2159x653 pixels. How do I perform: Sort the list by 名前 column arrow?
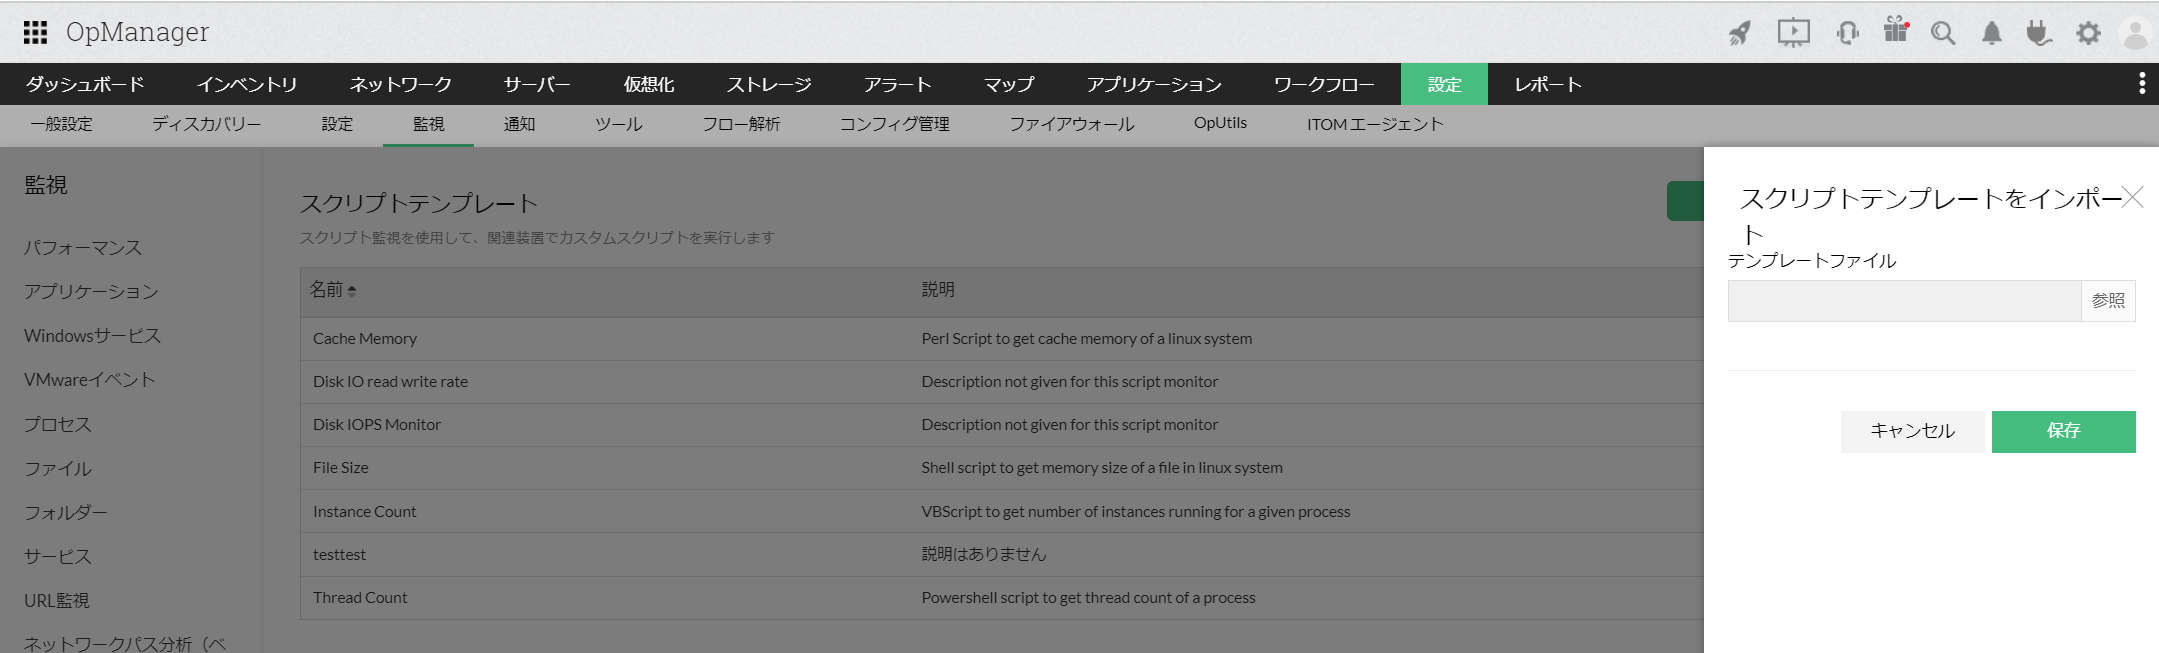tap(352, 290)
